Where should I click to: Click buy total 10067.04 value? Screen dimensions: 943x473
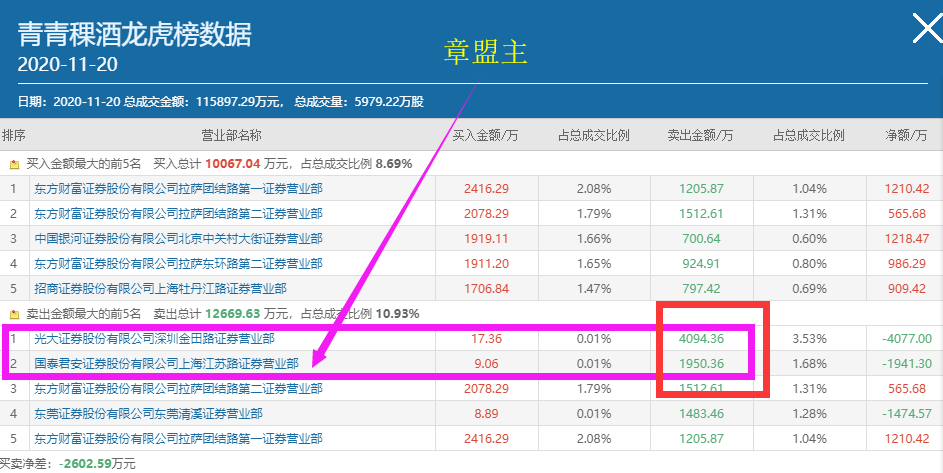[x=232, y=164]
